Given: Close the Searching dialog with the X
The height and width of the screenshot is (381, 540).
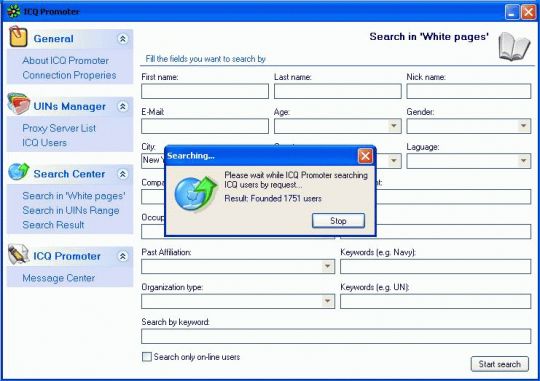Looking at the screenshot, I should 365,156.
